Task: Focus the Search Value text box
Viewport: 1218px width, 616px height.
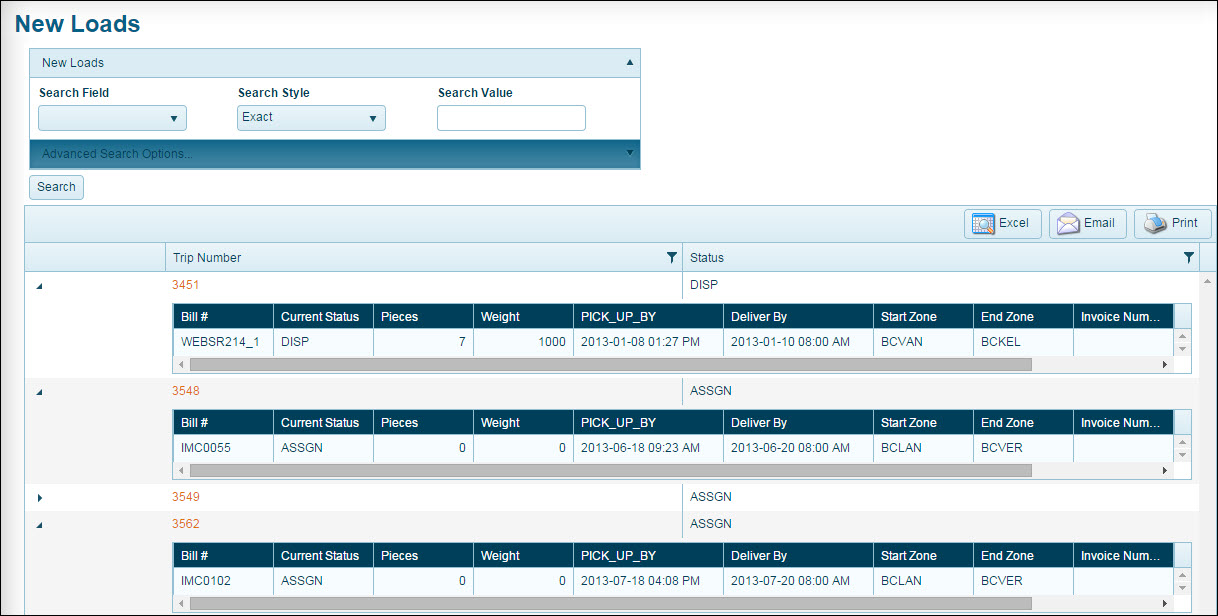Action: tap(511, 118)
